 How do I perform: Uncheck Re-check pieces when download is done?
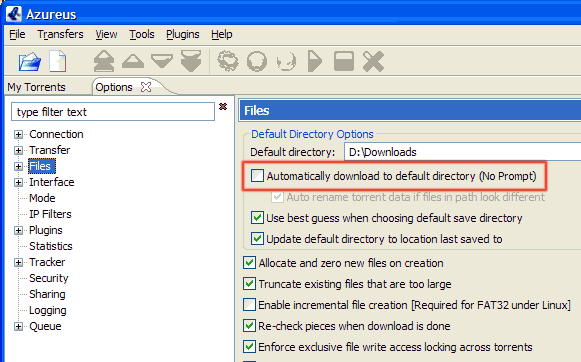click(249, 326)
